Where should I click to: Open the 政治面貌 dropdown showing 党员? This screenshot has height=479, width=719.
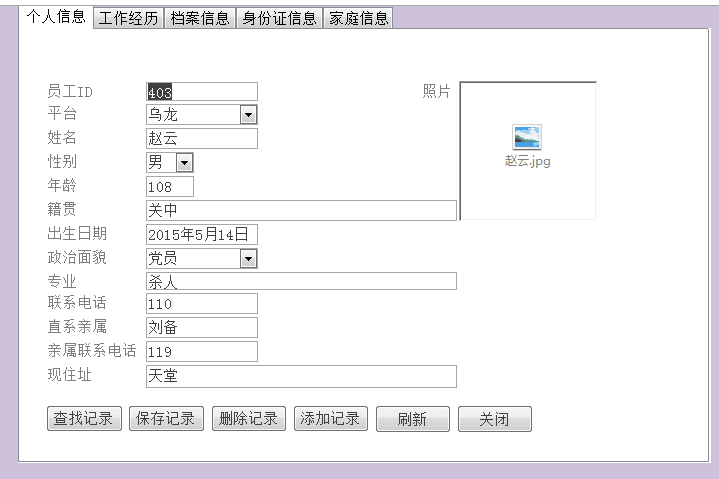click(x=248, y=259)
